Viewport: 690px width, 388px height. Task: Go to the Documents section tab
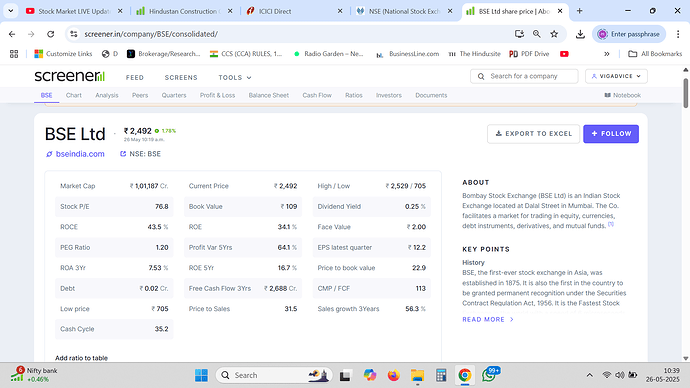[431, 95]
